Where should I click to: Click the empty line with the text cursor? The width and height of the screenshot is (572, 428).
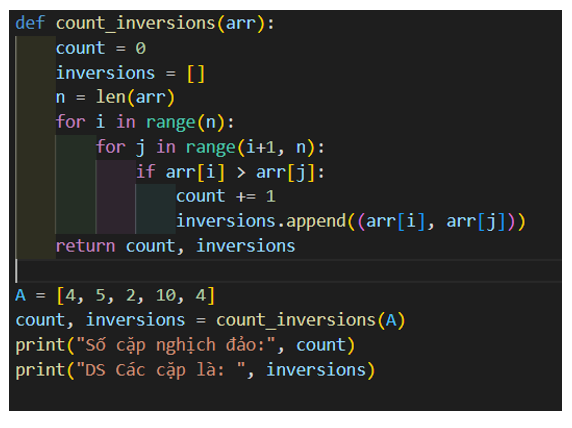point(288,271)
